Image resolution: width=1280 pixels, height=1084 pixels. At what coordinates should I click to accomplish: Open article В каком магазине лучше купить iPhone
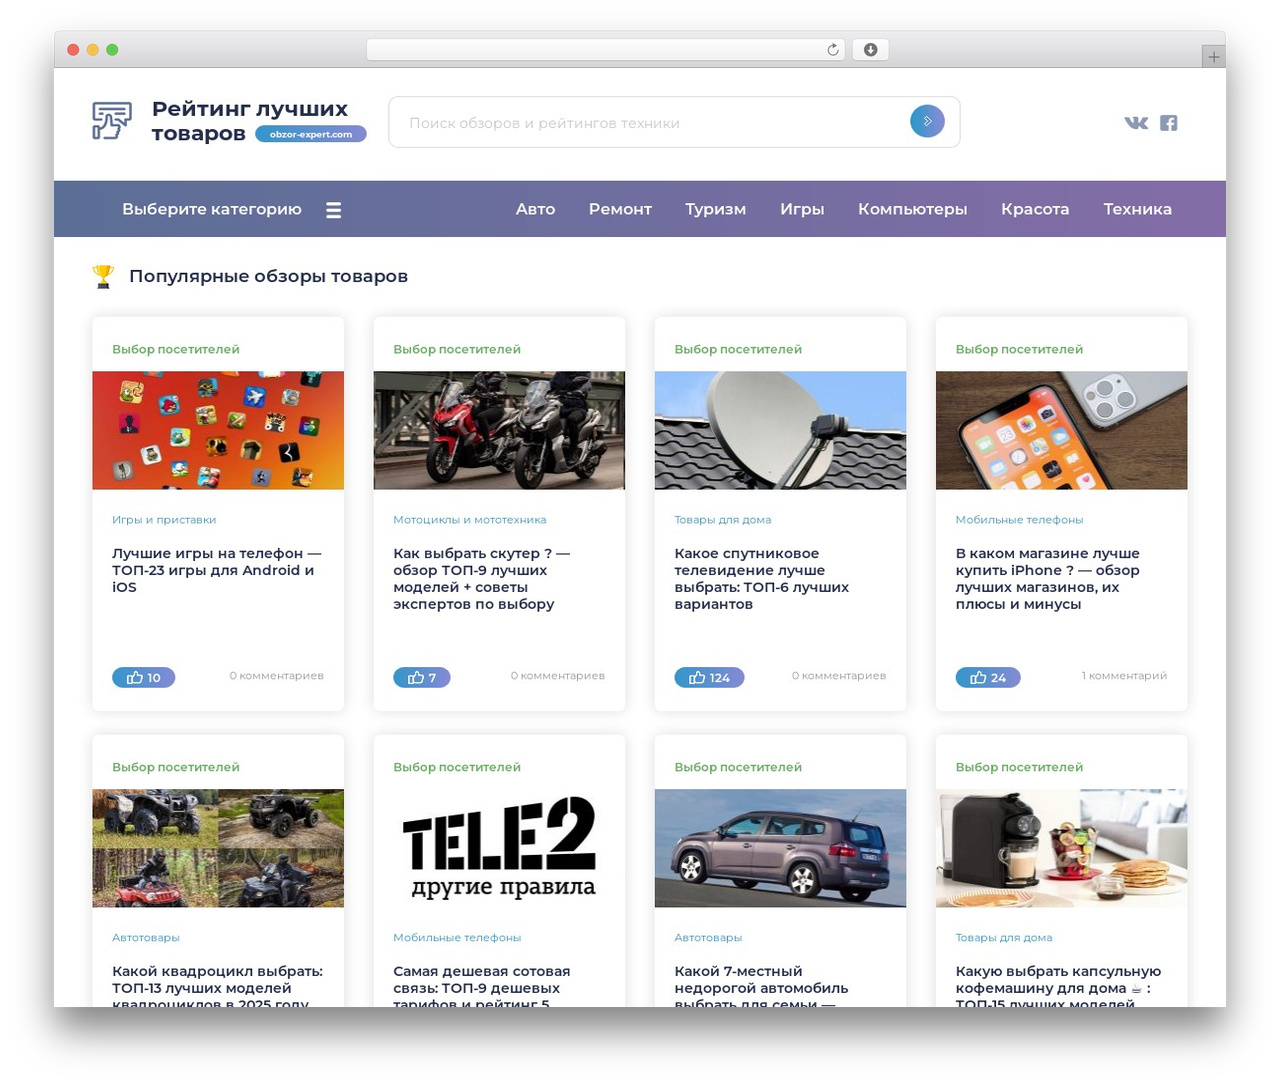(1048, 578)
